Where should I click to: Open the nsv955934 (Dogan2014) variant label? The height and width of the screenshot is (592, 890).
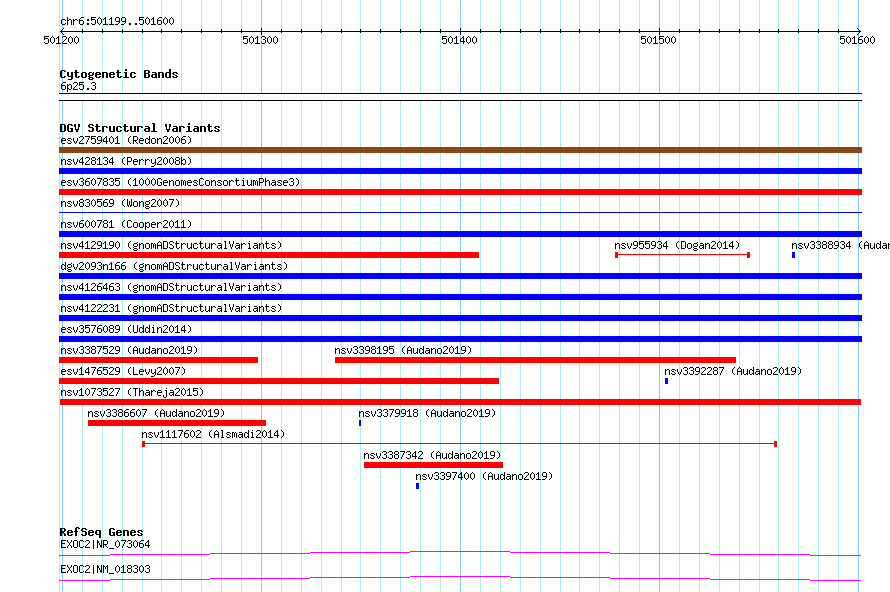677,245
